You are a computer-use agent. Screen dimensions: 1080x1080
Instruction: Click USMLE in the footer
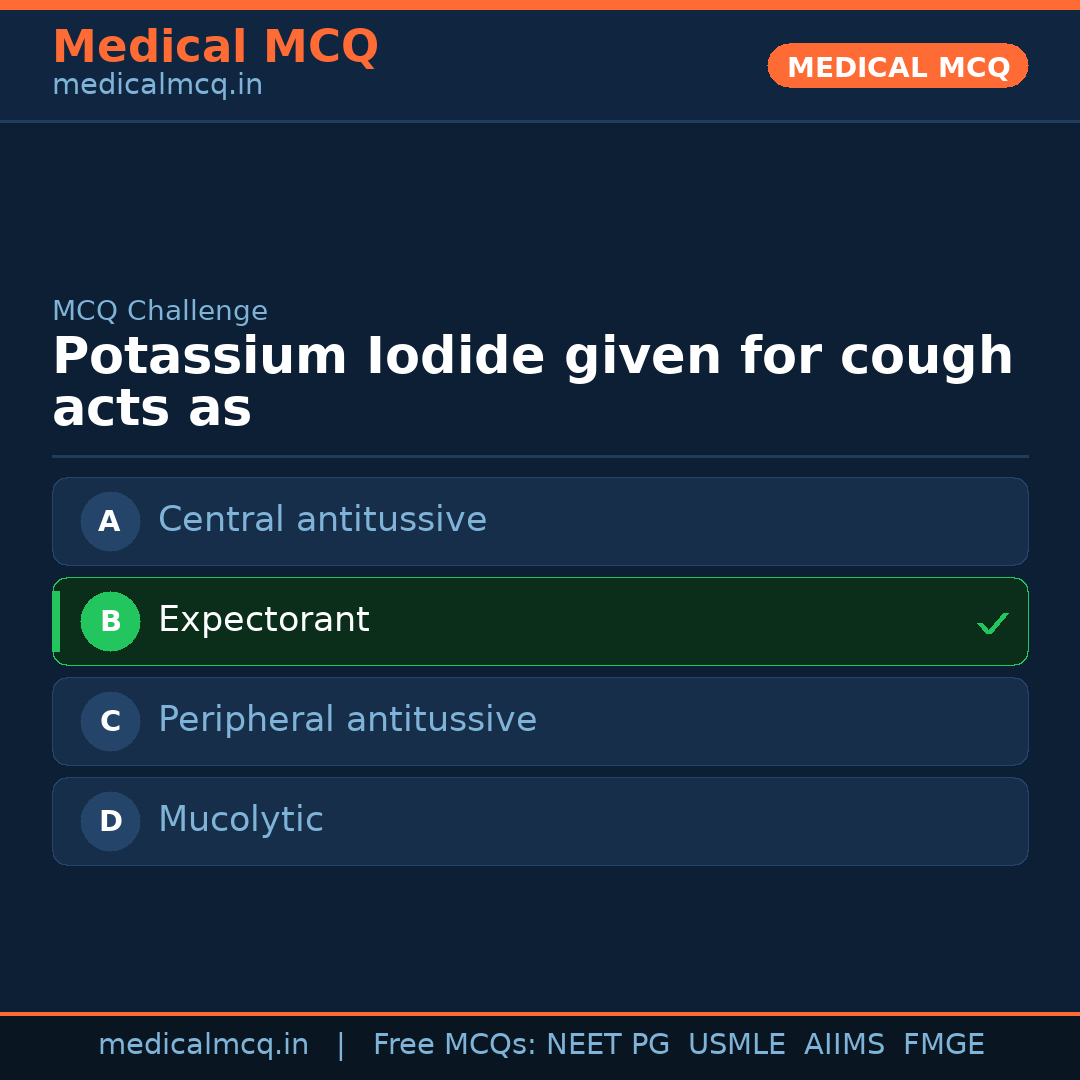click(736, 1045)
